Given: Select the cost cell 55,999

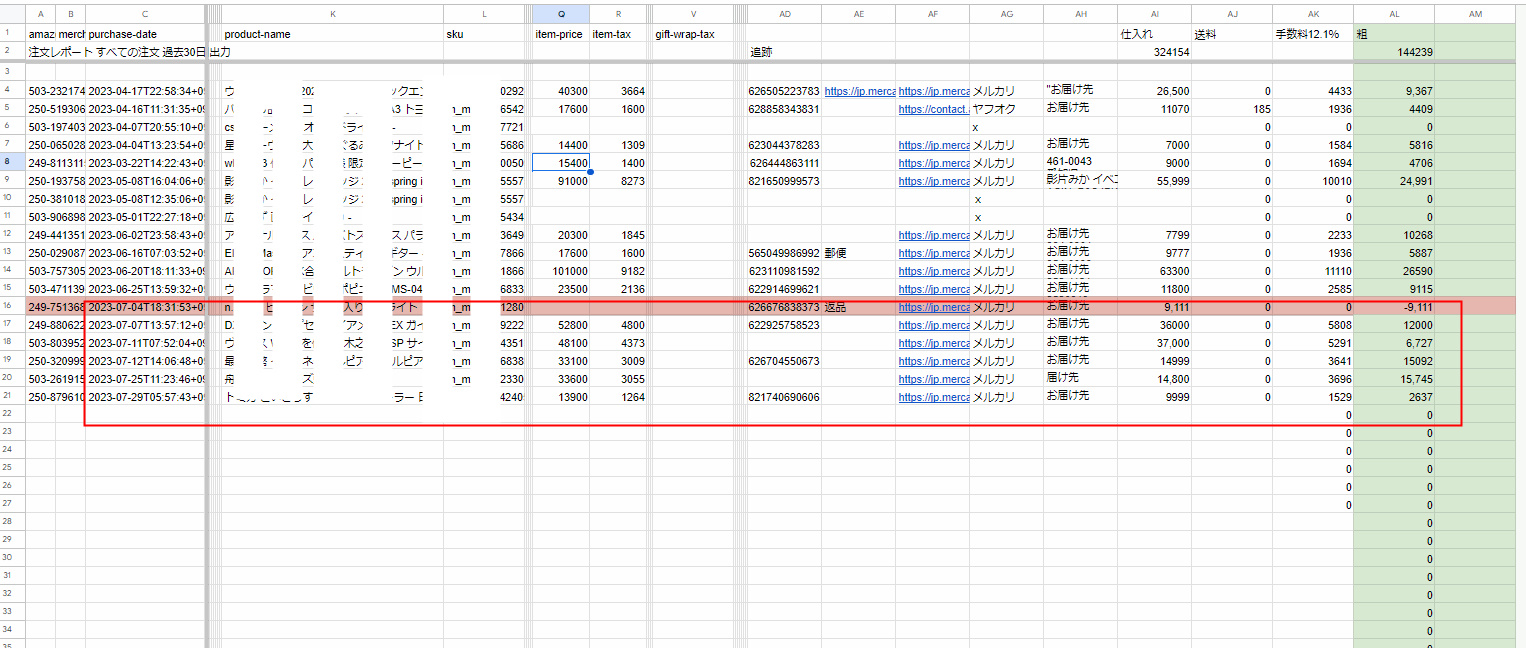Looking at the screenshot, I should [1154, 181].
